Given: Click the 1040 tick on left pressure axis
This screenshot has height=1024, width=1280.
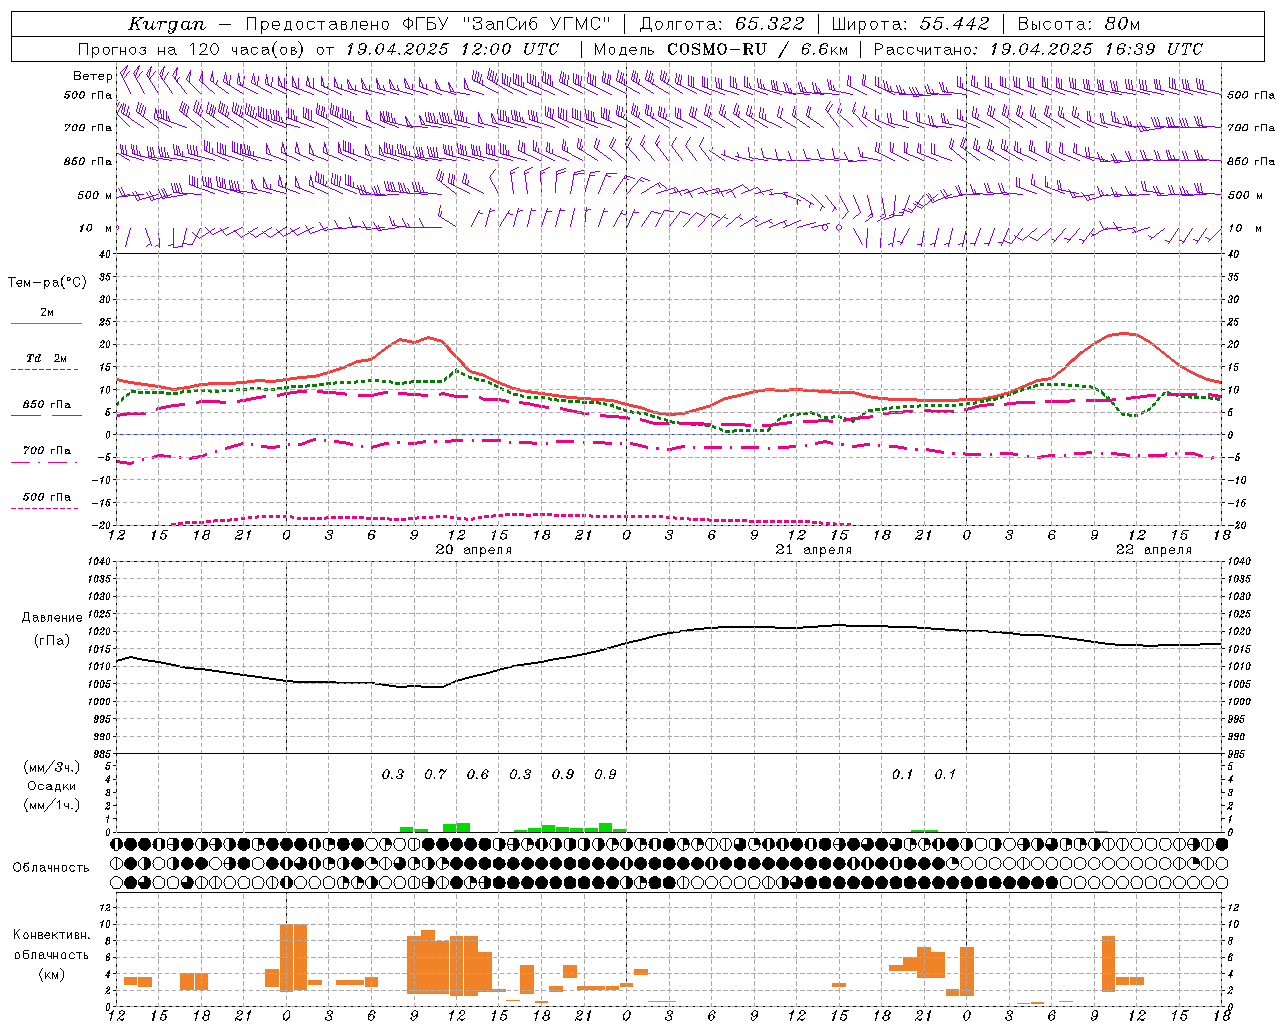Looking at the screenshot, I should click(x=99, y=562).
